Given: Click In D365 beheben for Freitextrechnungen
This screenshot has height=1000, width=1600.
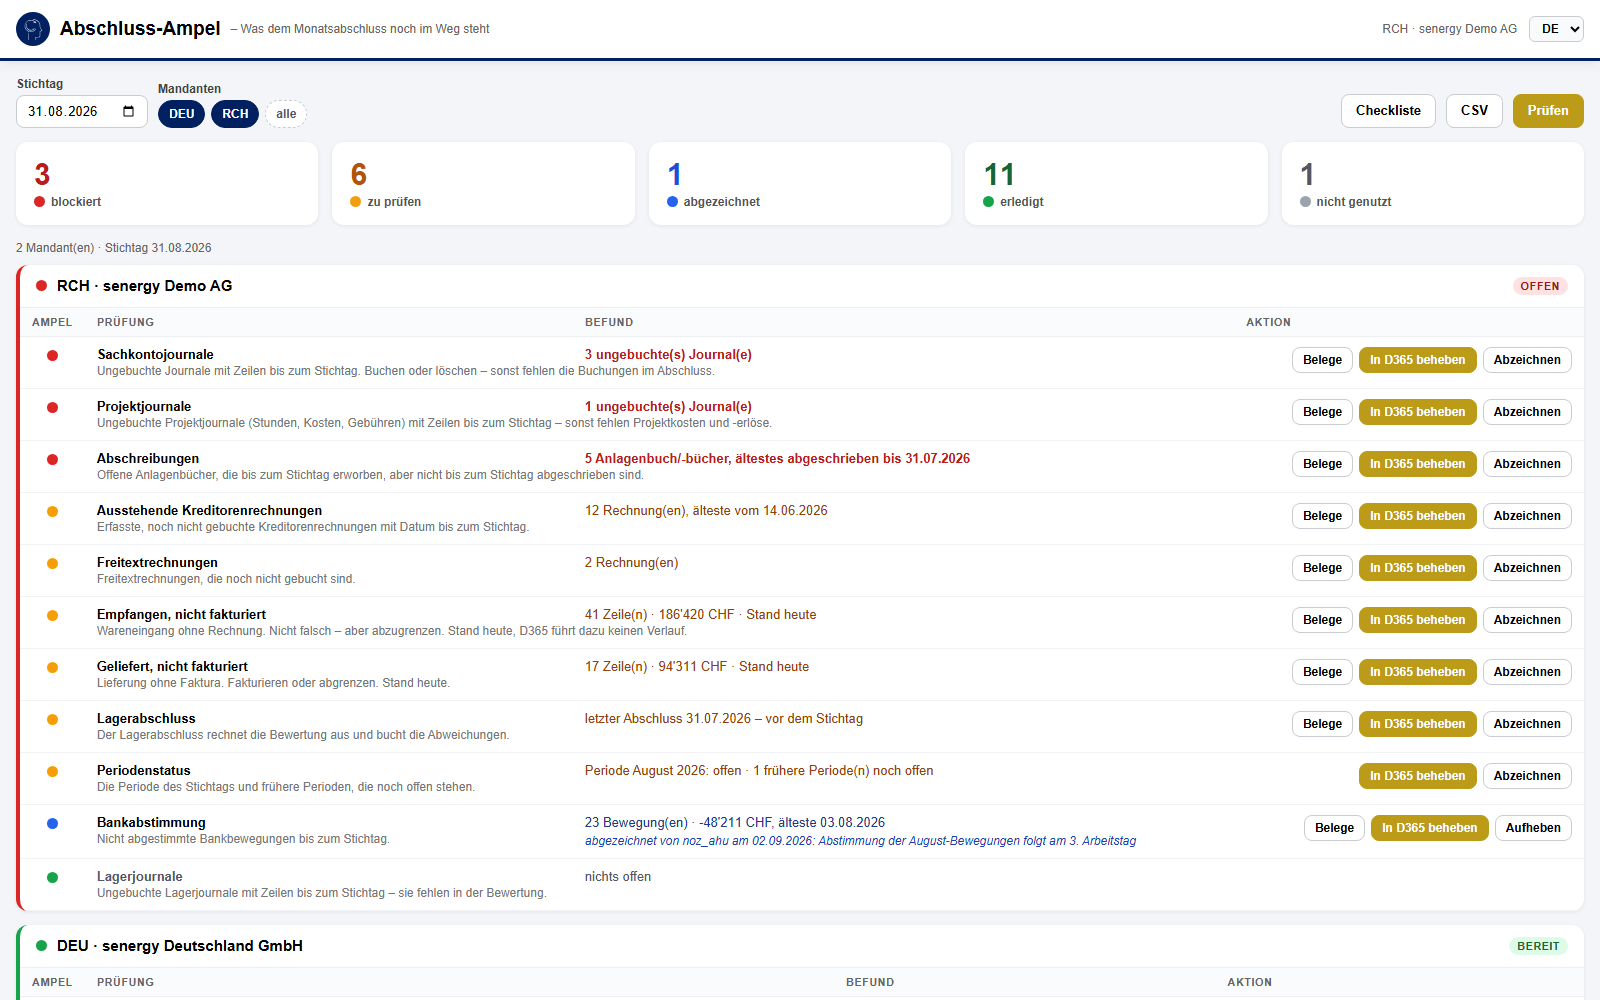Looking at the screenshot, I should (x=1417, y=568).
